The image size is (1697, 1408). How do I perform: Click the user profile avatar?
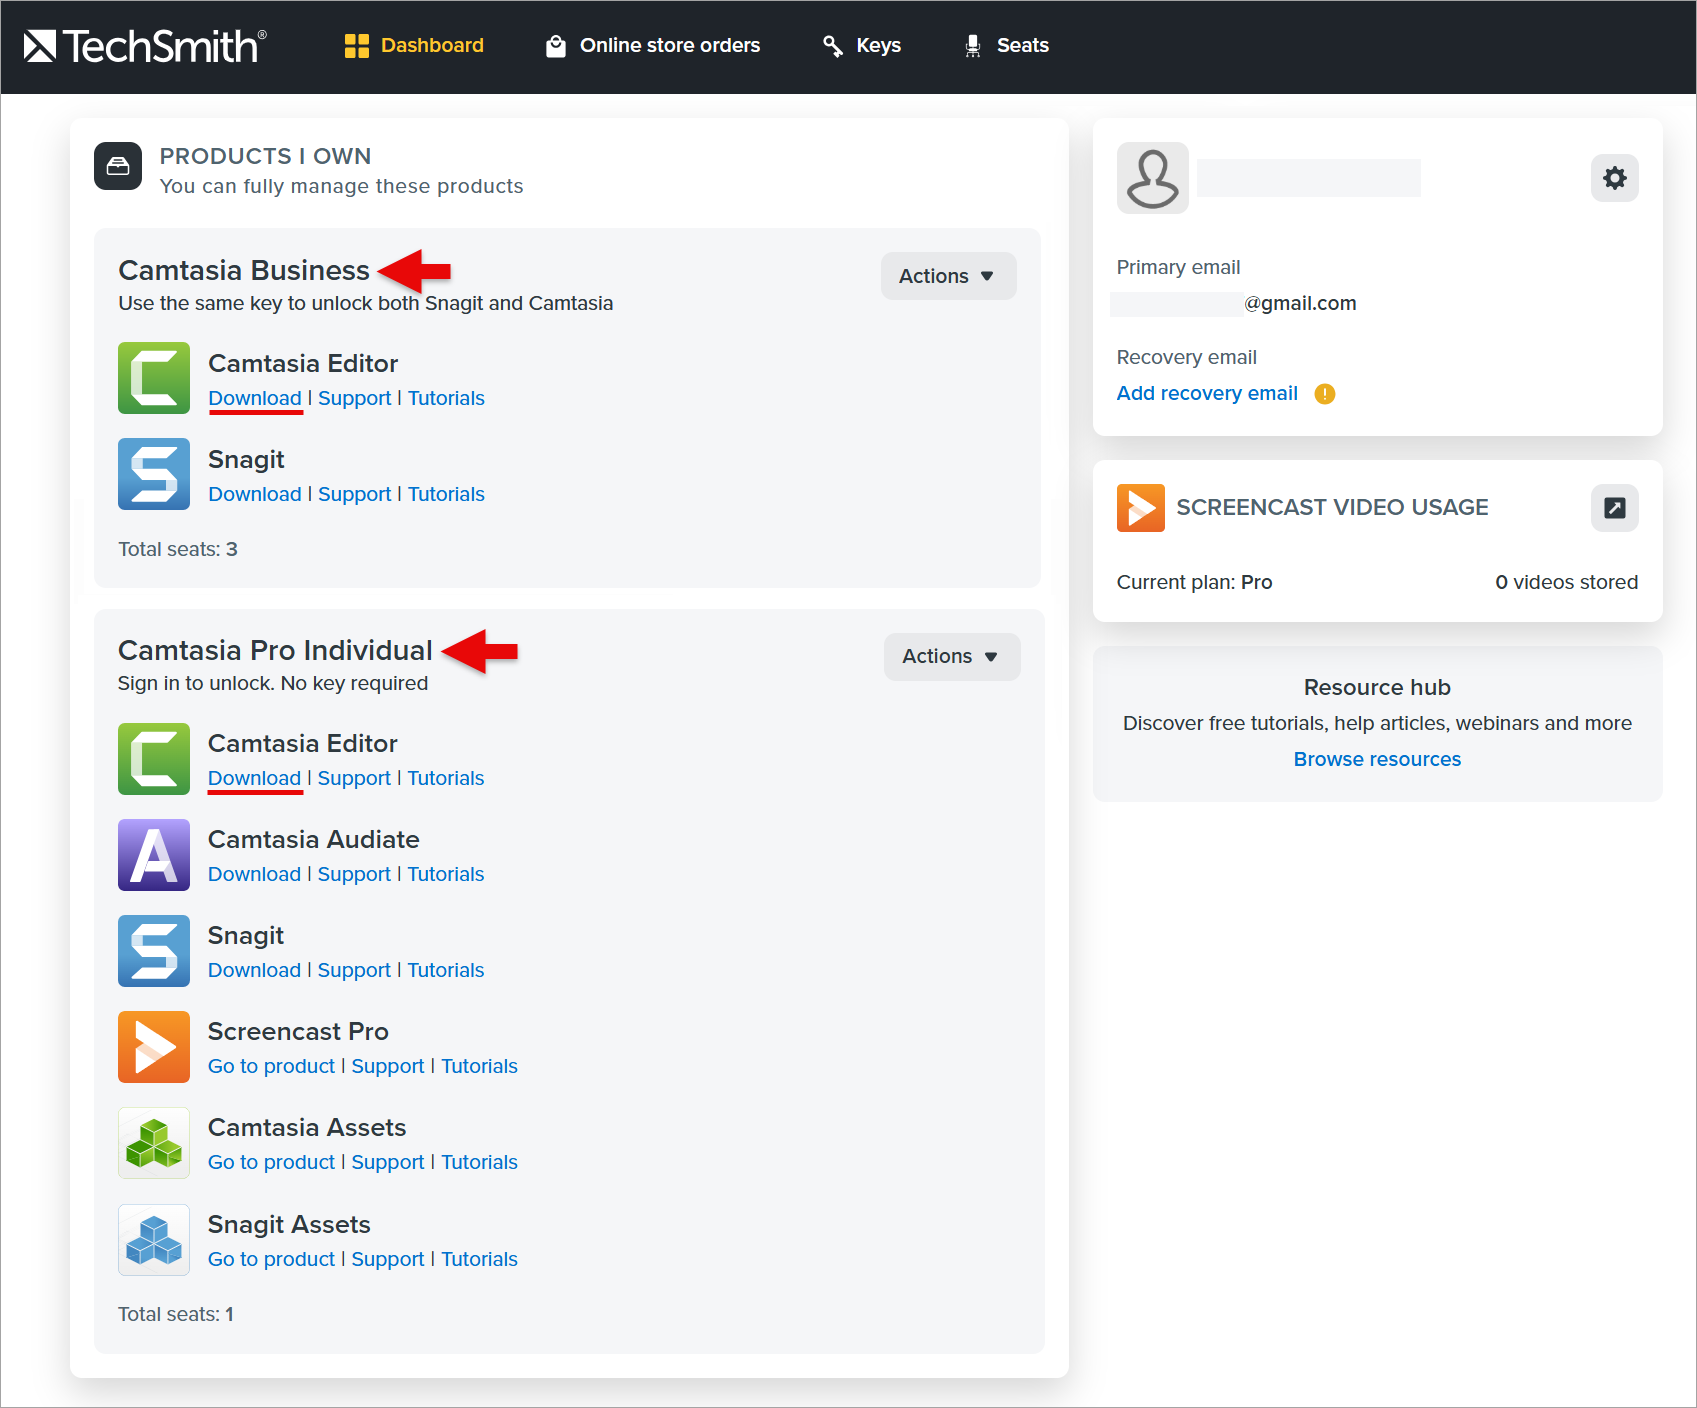tap(1153, 178)
